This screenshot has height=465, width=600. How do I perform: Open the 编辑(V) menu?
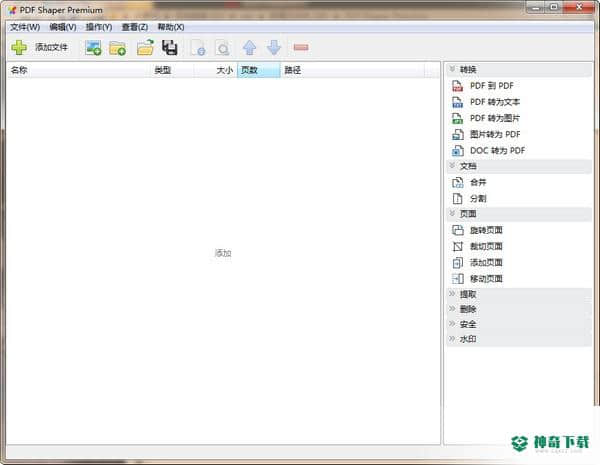click(63, 27)
